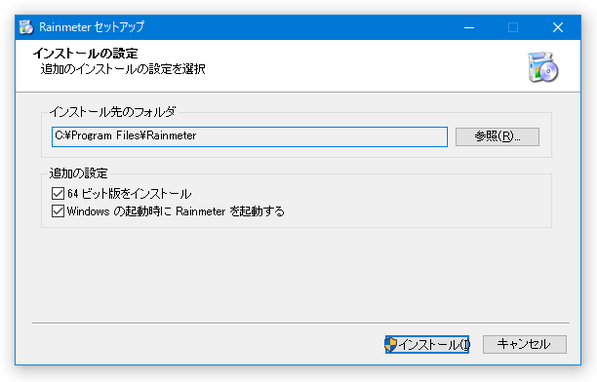Click the 追加の設定 group label
Screen dimensions: 597x382
[x=78, y=173]
